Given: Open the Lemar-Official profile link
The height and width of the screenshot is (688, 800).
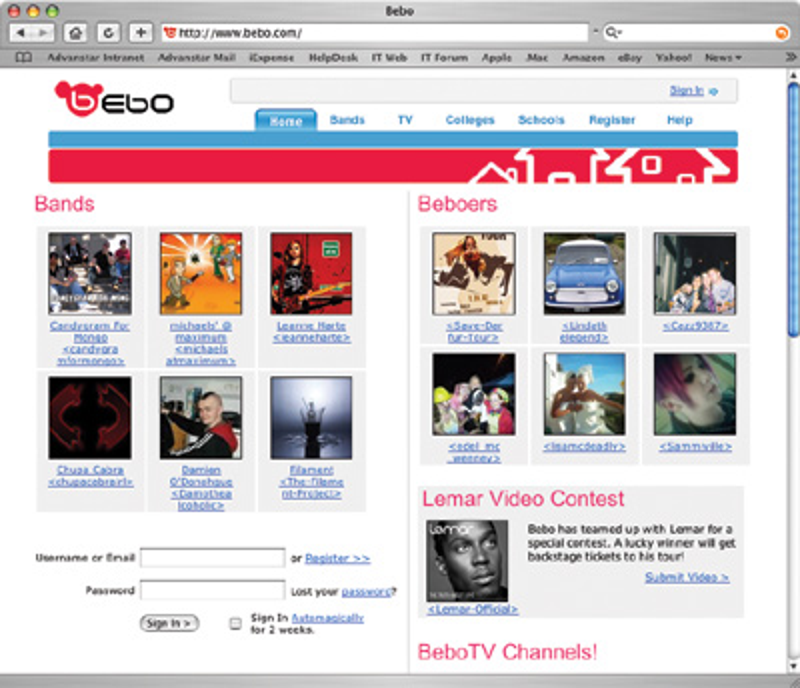Looking at the screenshot, I should point(472,609).
